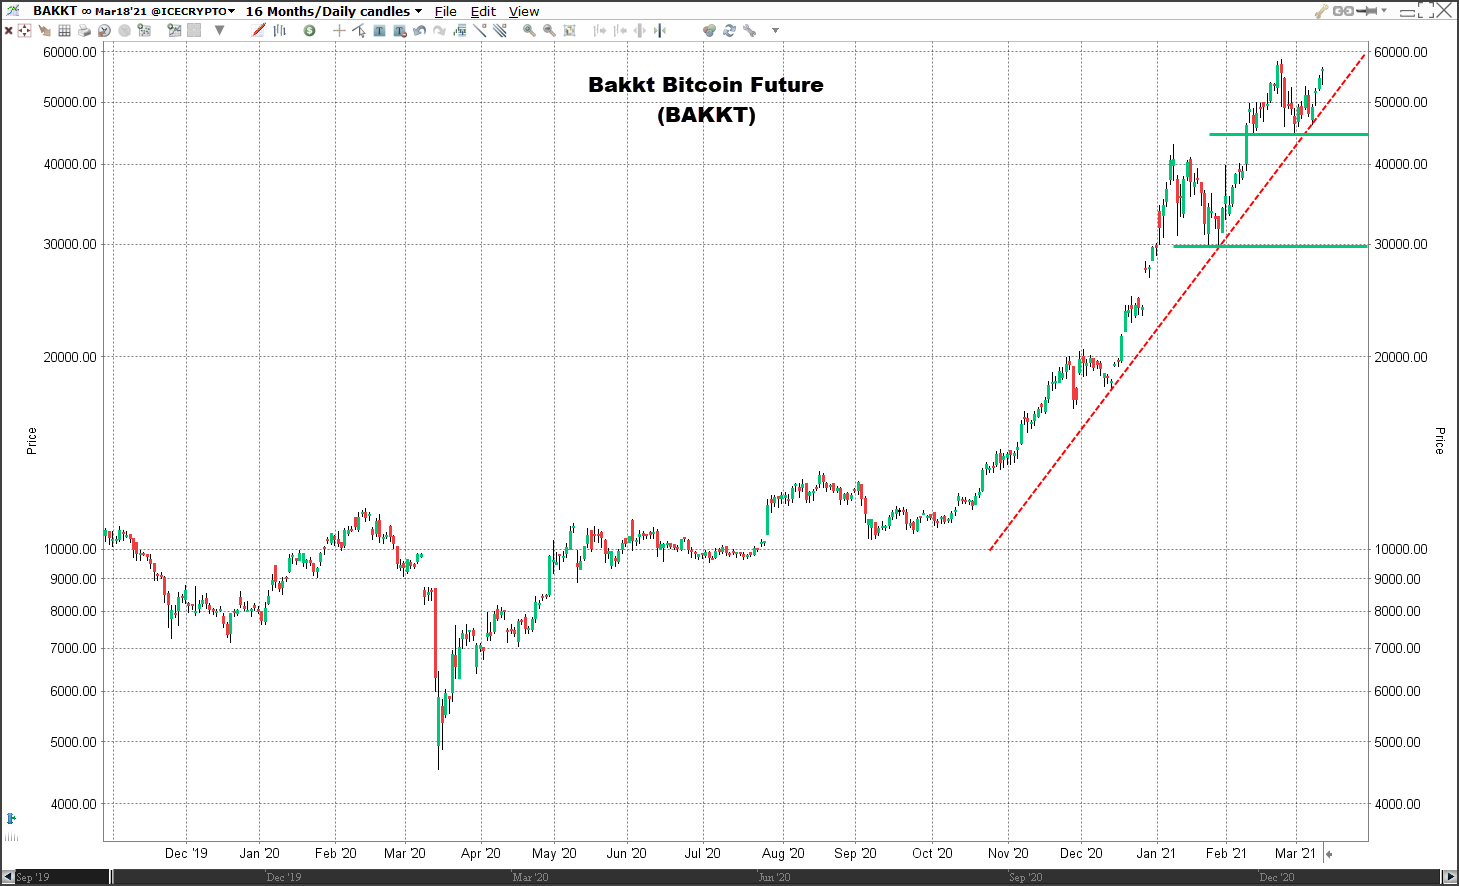The height and width of the screenshot is (886, 1459).
Task: Click the red dashed trendline
Action: point(1177,301)
